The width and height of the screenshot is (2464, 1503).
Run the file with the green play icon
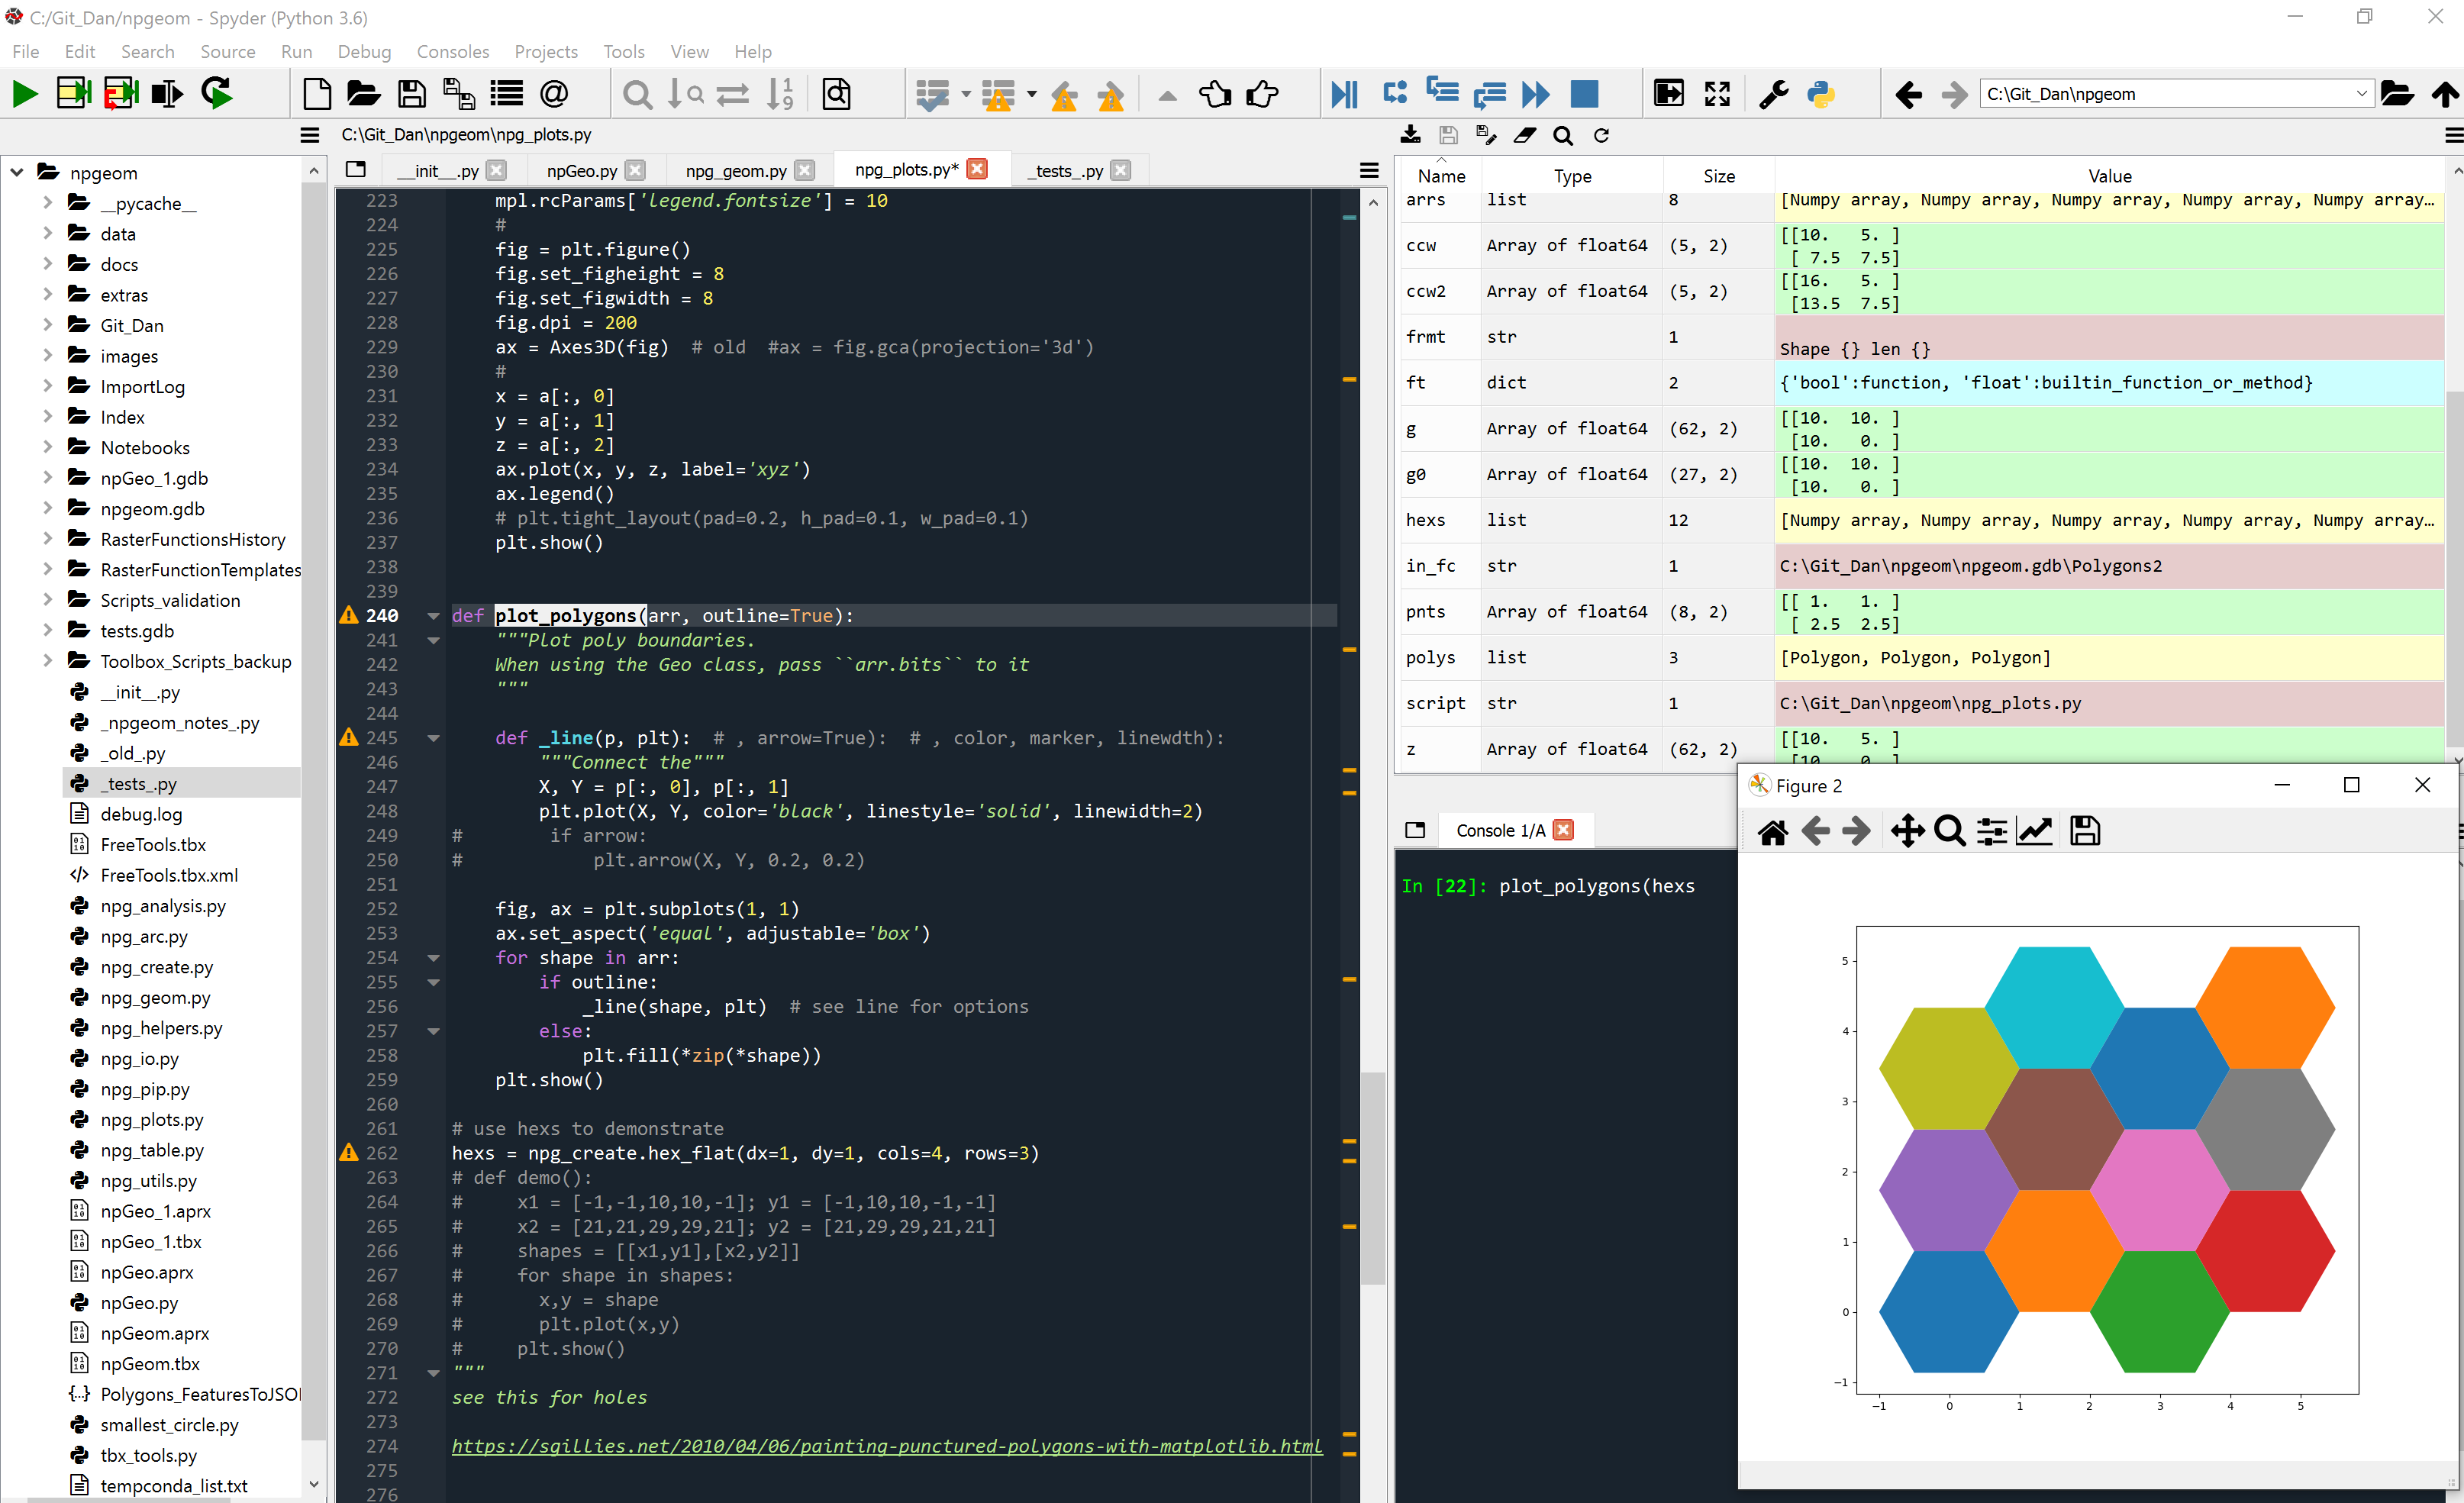point(26,94)
